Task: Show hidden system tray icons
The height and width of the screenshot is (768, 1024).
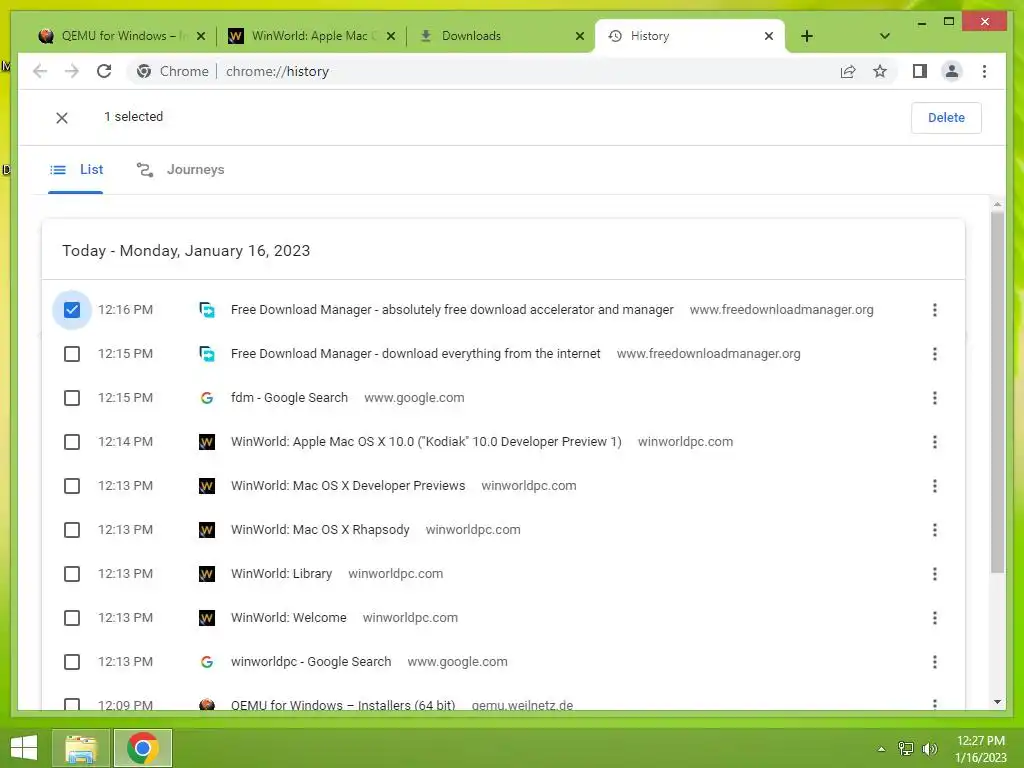Action: click(x=881, y=749)
